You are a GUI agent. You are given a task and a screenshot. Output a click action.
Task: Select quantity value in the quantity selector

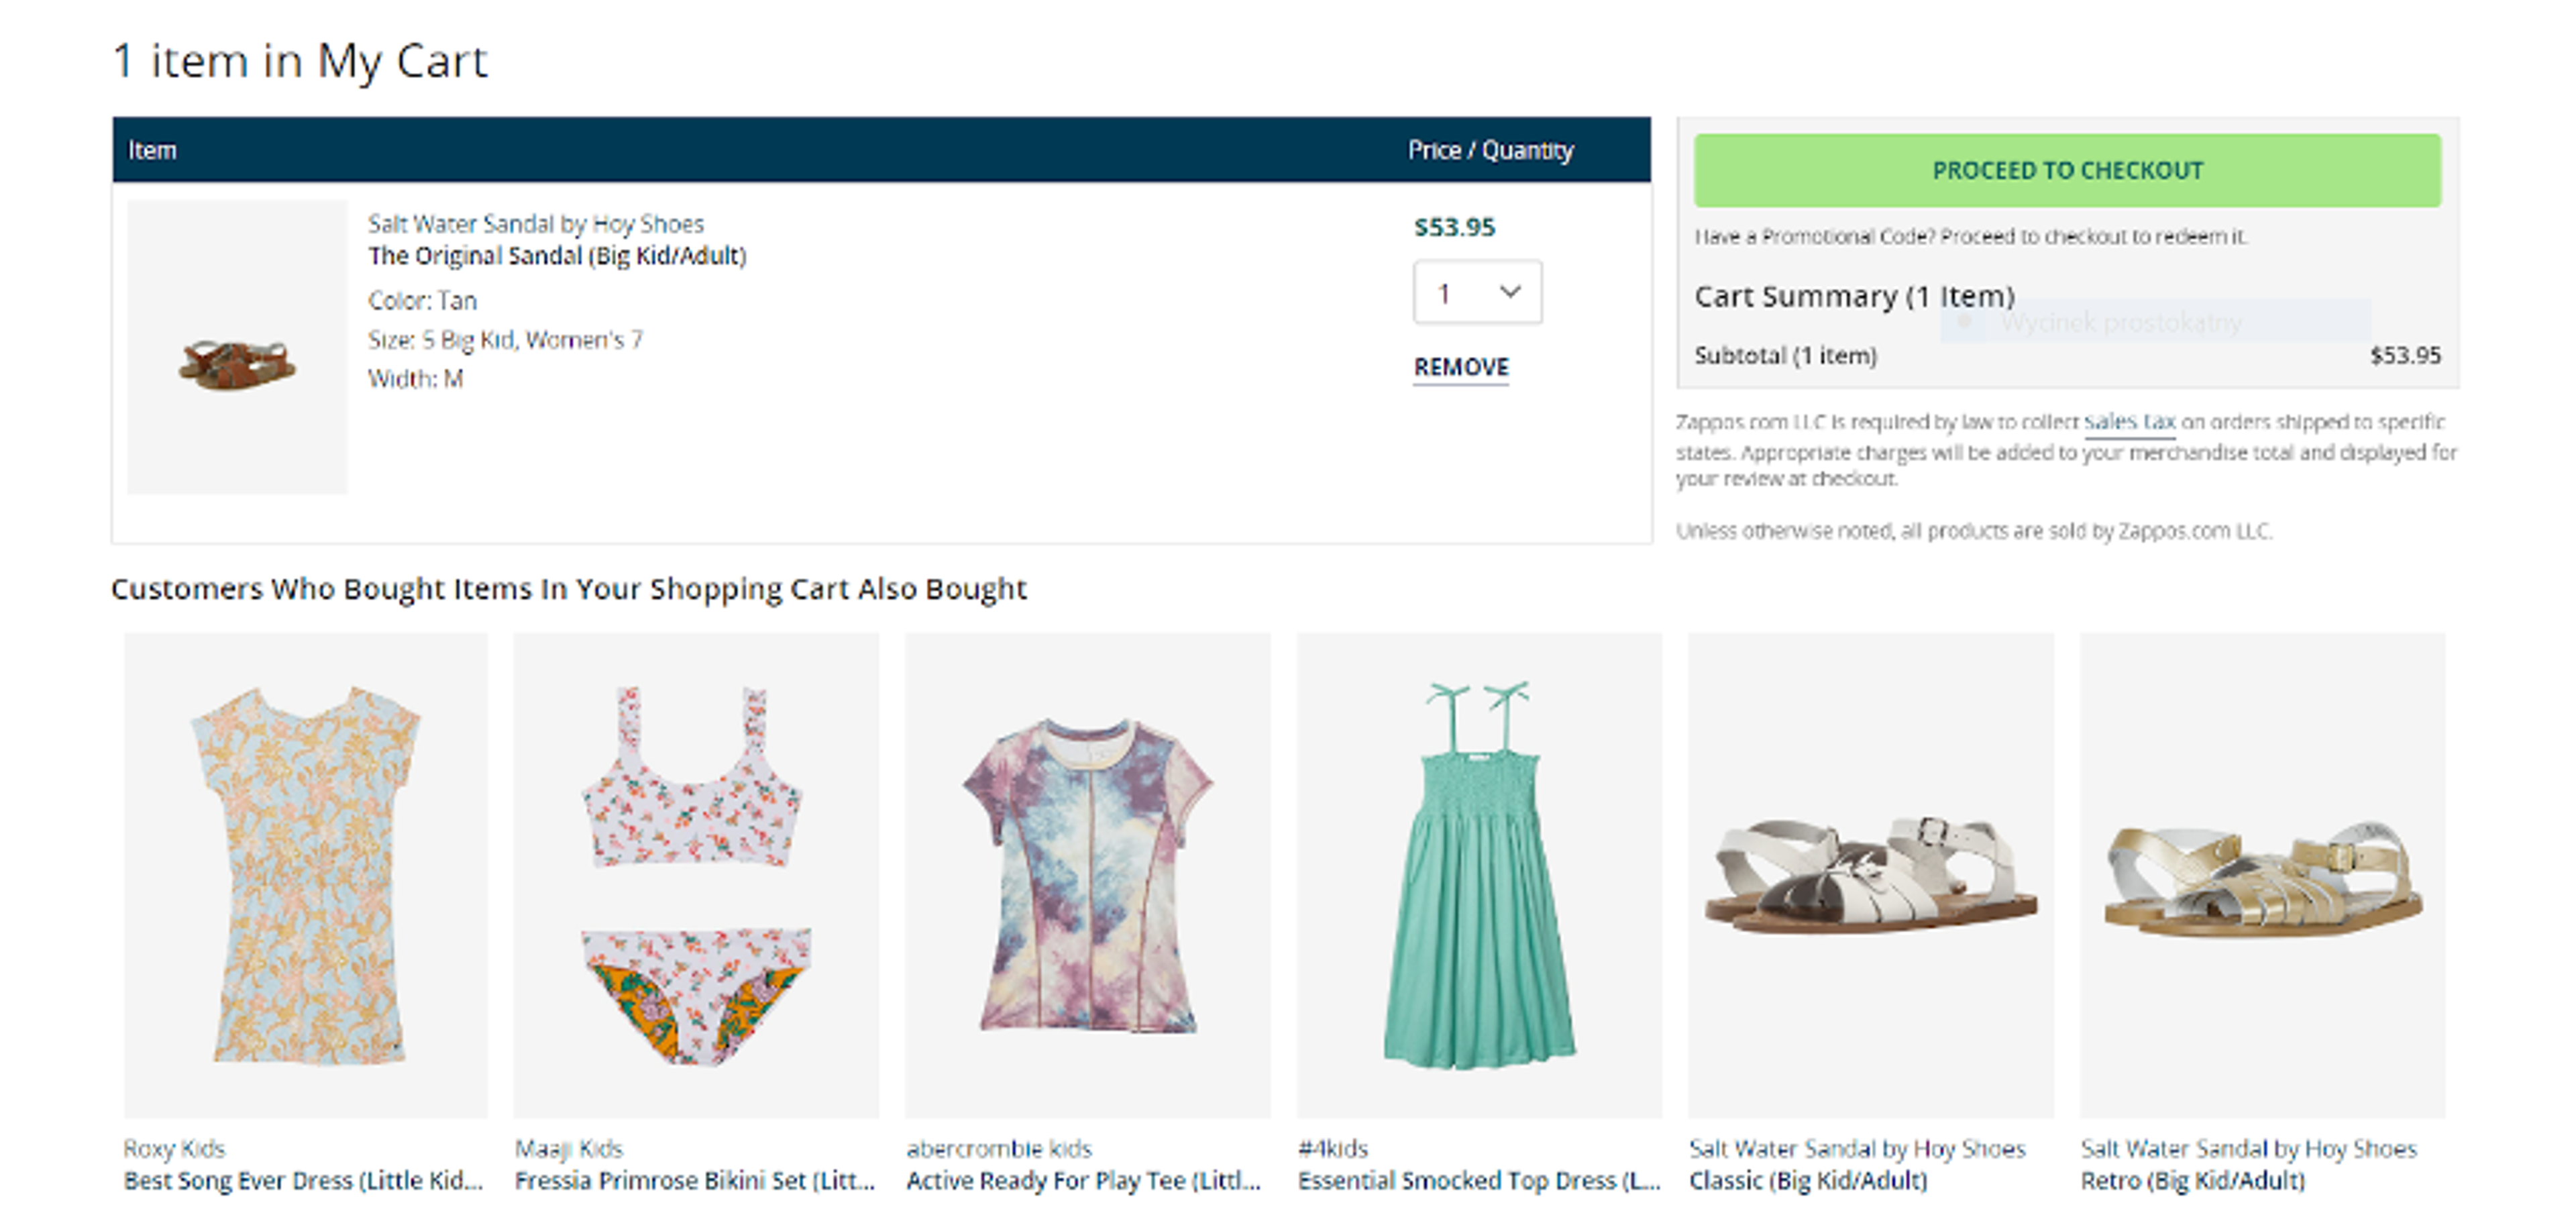pyautogui.click(x=1445, y=292)
